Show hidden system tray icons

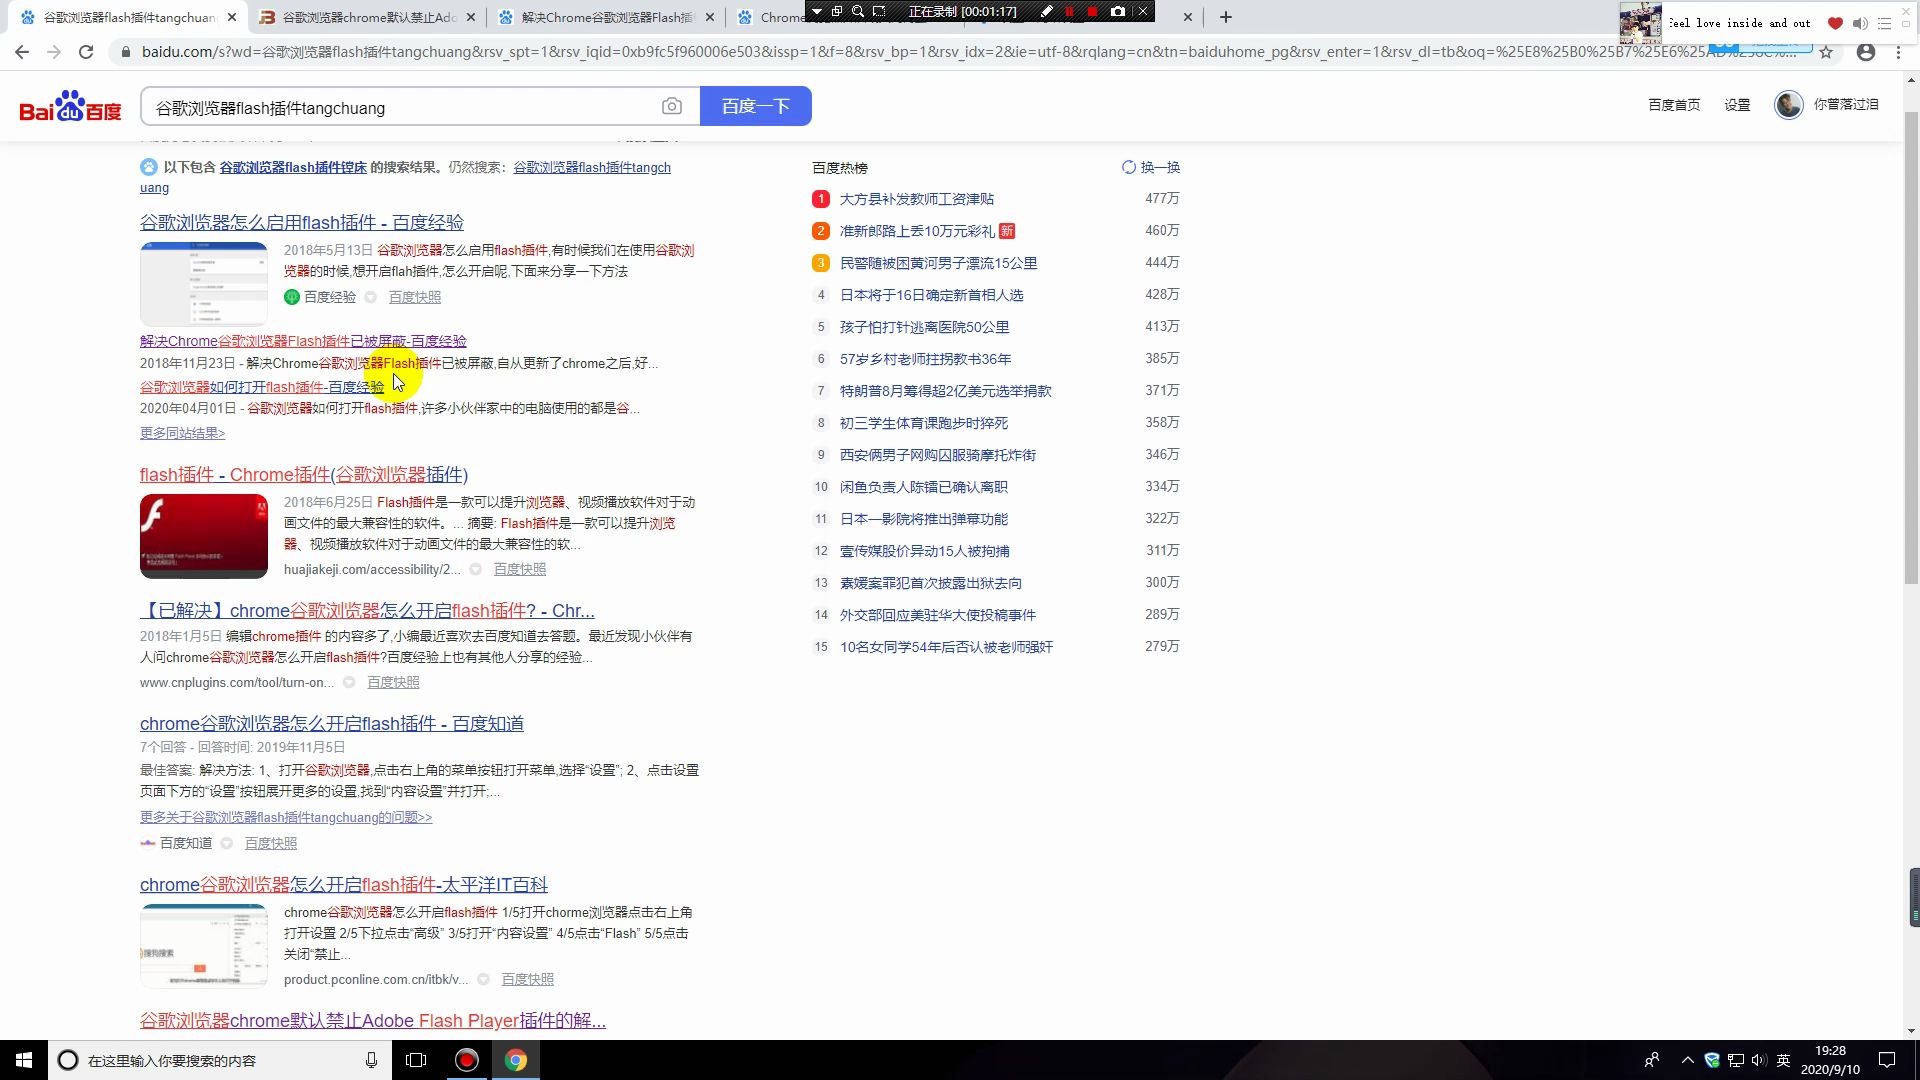(x=1688, y=1060)
